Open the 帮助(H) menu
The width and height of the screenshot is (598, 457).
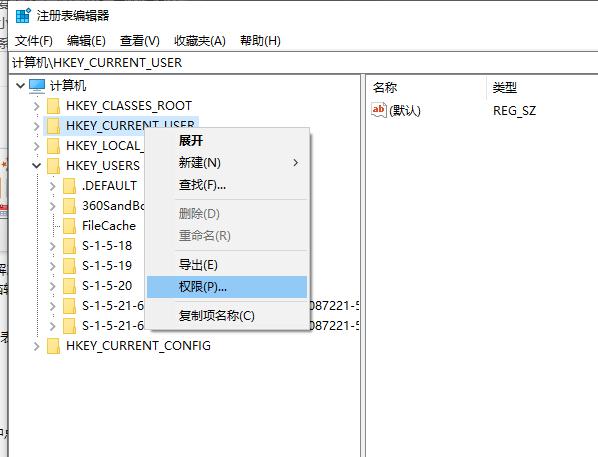tap(260, 40)
